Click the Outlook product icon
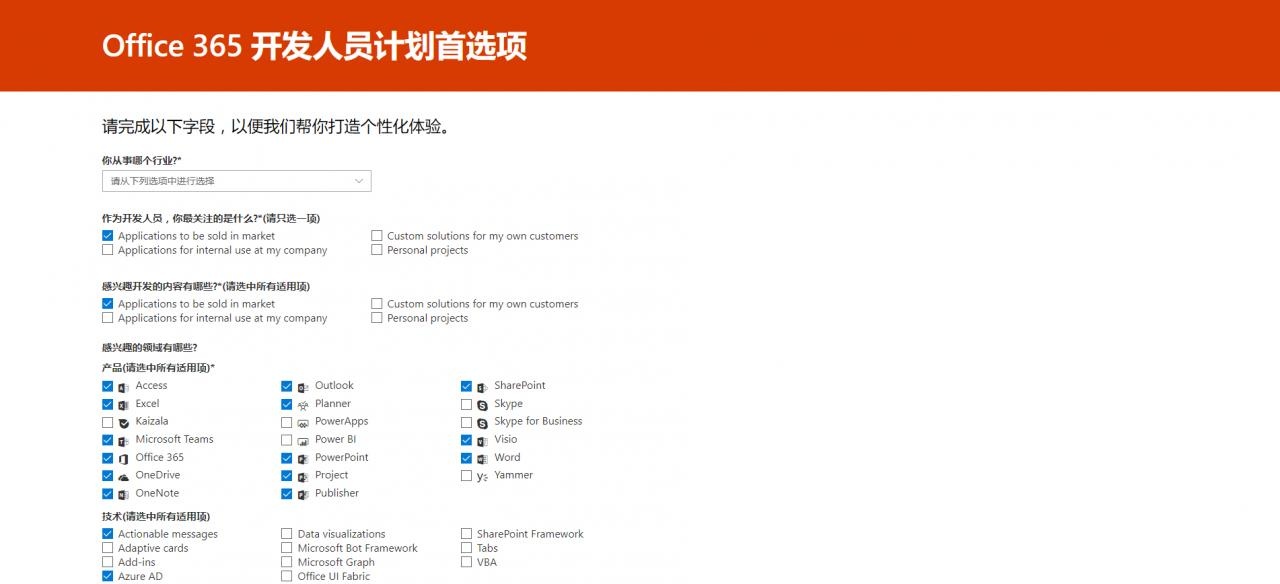The image size is (1280, 584). click(x=302, y=387)
